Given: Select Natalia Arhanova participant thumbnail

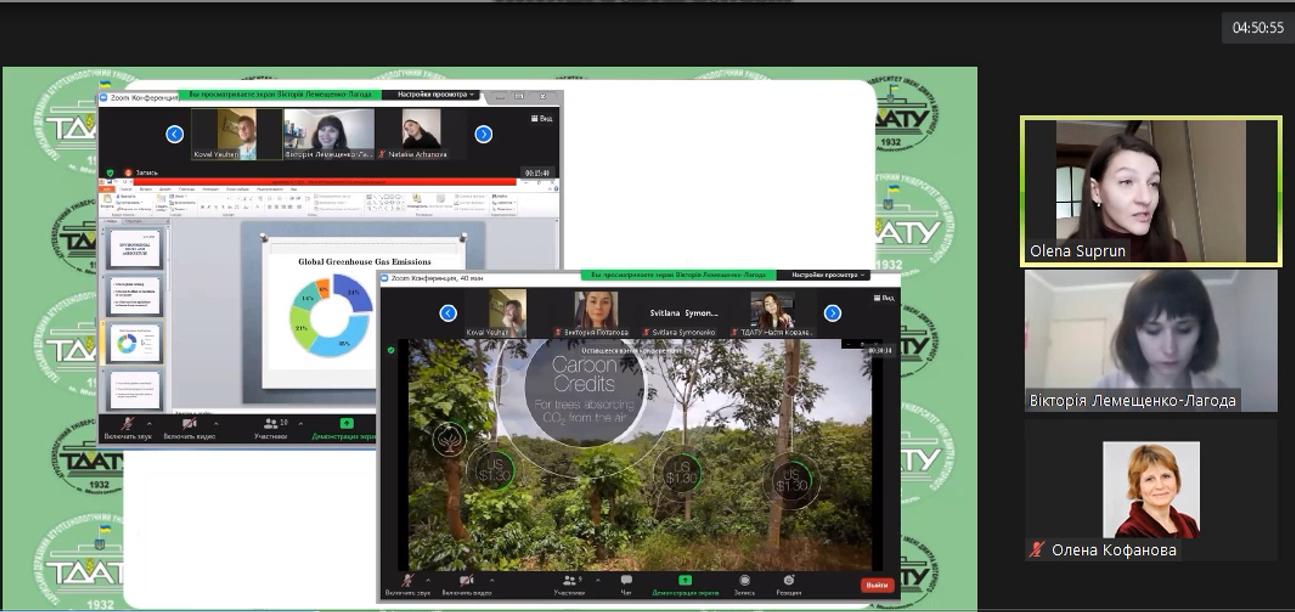Looking at the screenshot, I should (x=422, y=134).
